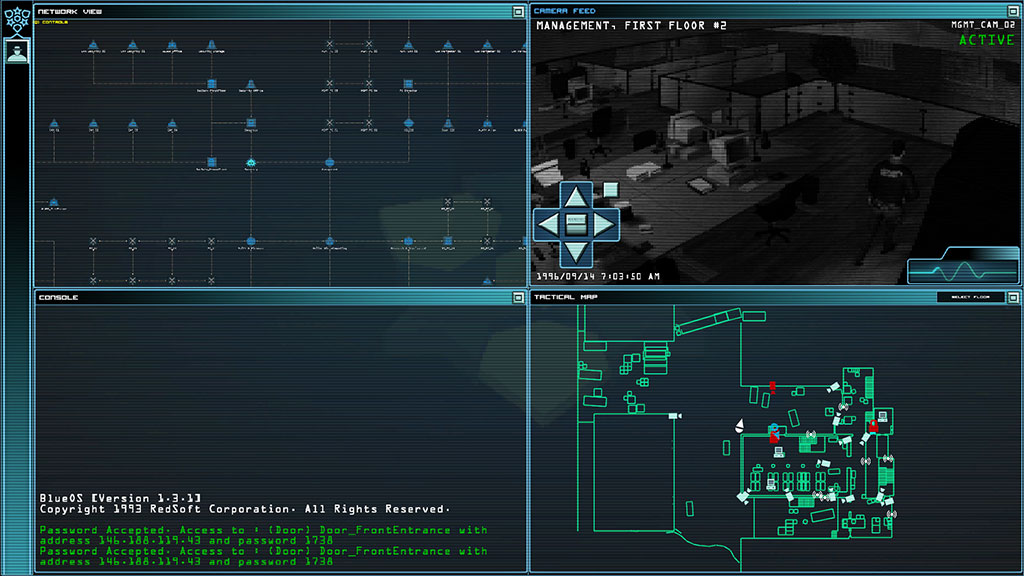1024x576 pixels.
Task: Expand the Console panel with corner button
Action: click(x=517, y=298)
